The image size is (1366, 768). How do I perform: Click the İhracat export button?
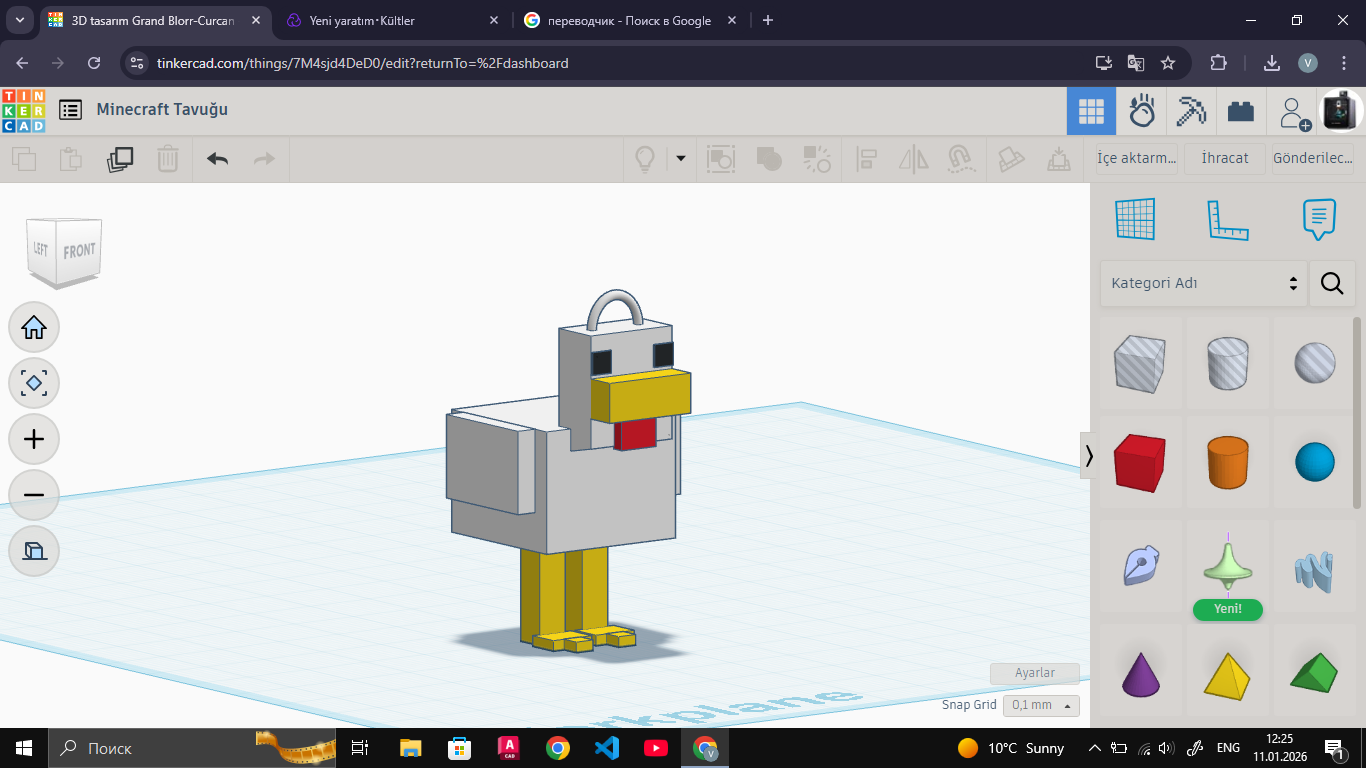click(x=1225, y=158)
